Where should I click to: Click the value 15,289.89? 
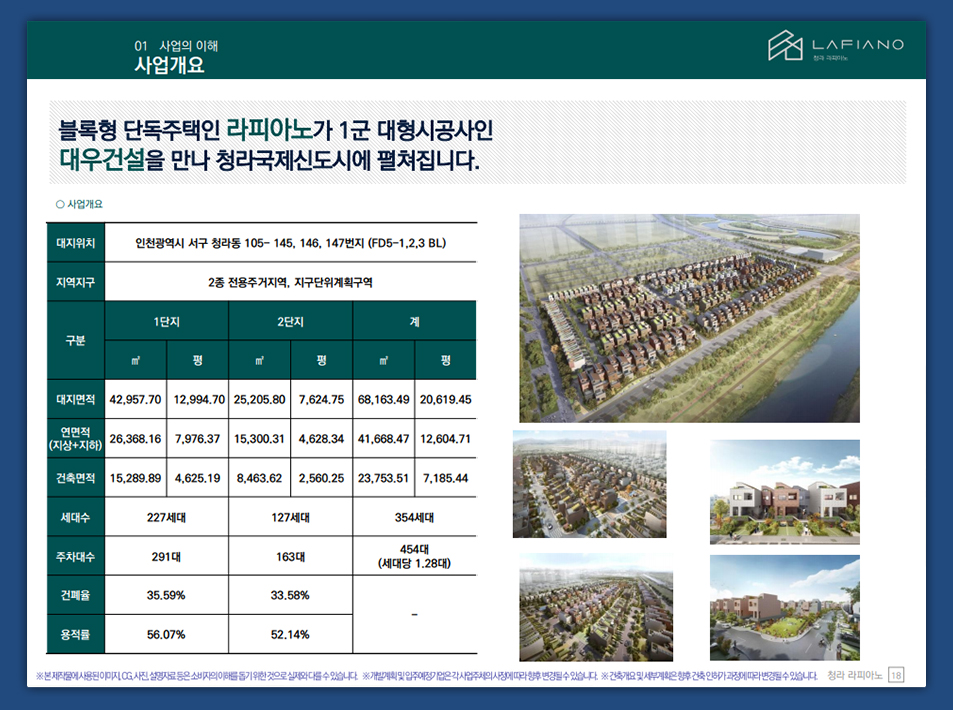click(136, 478)
